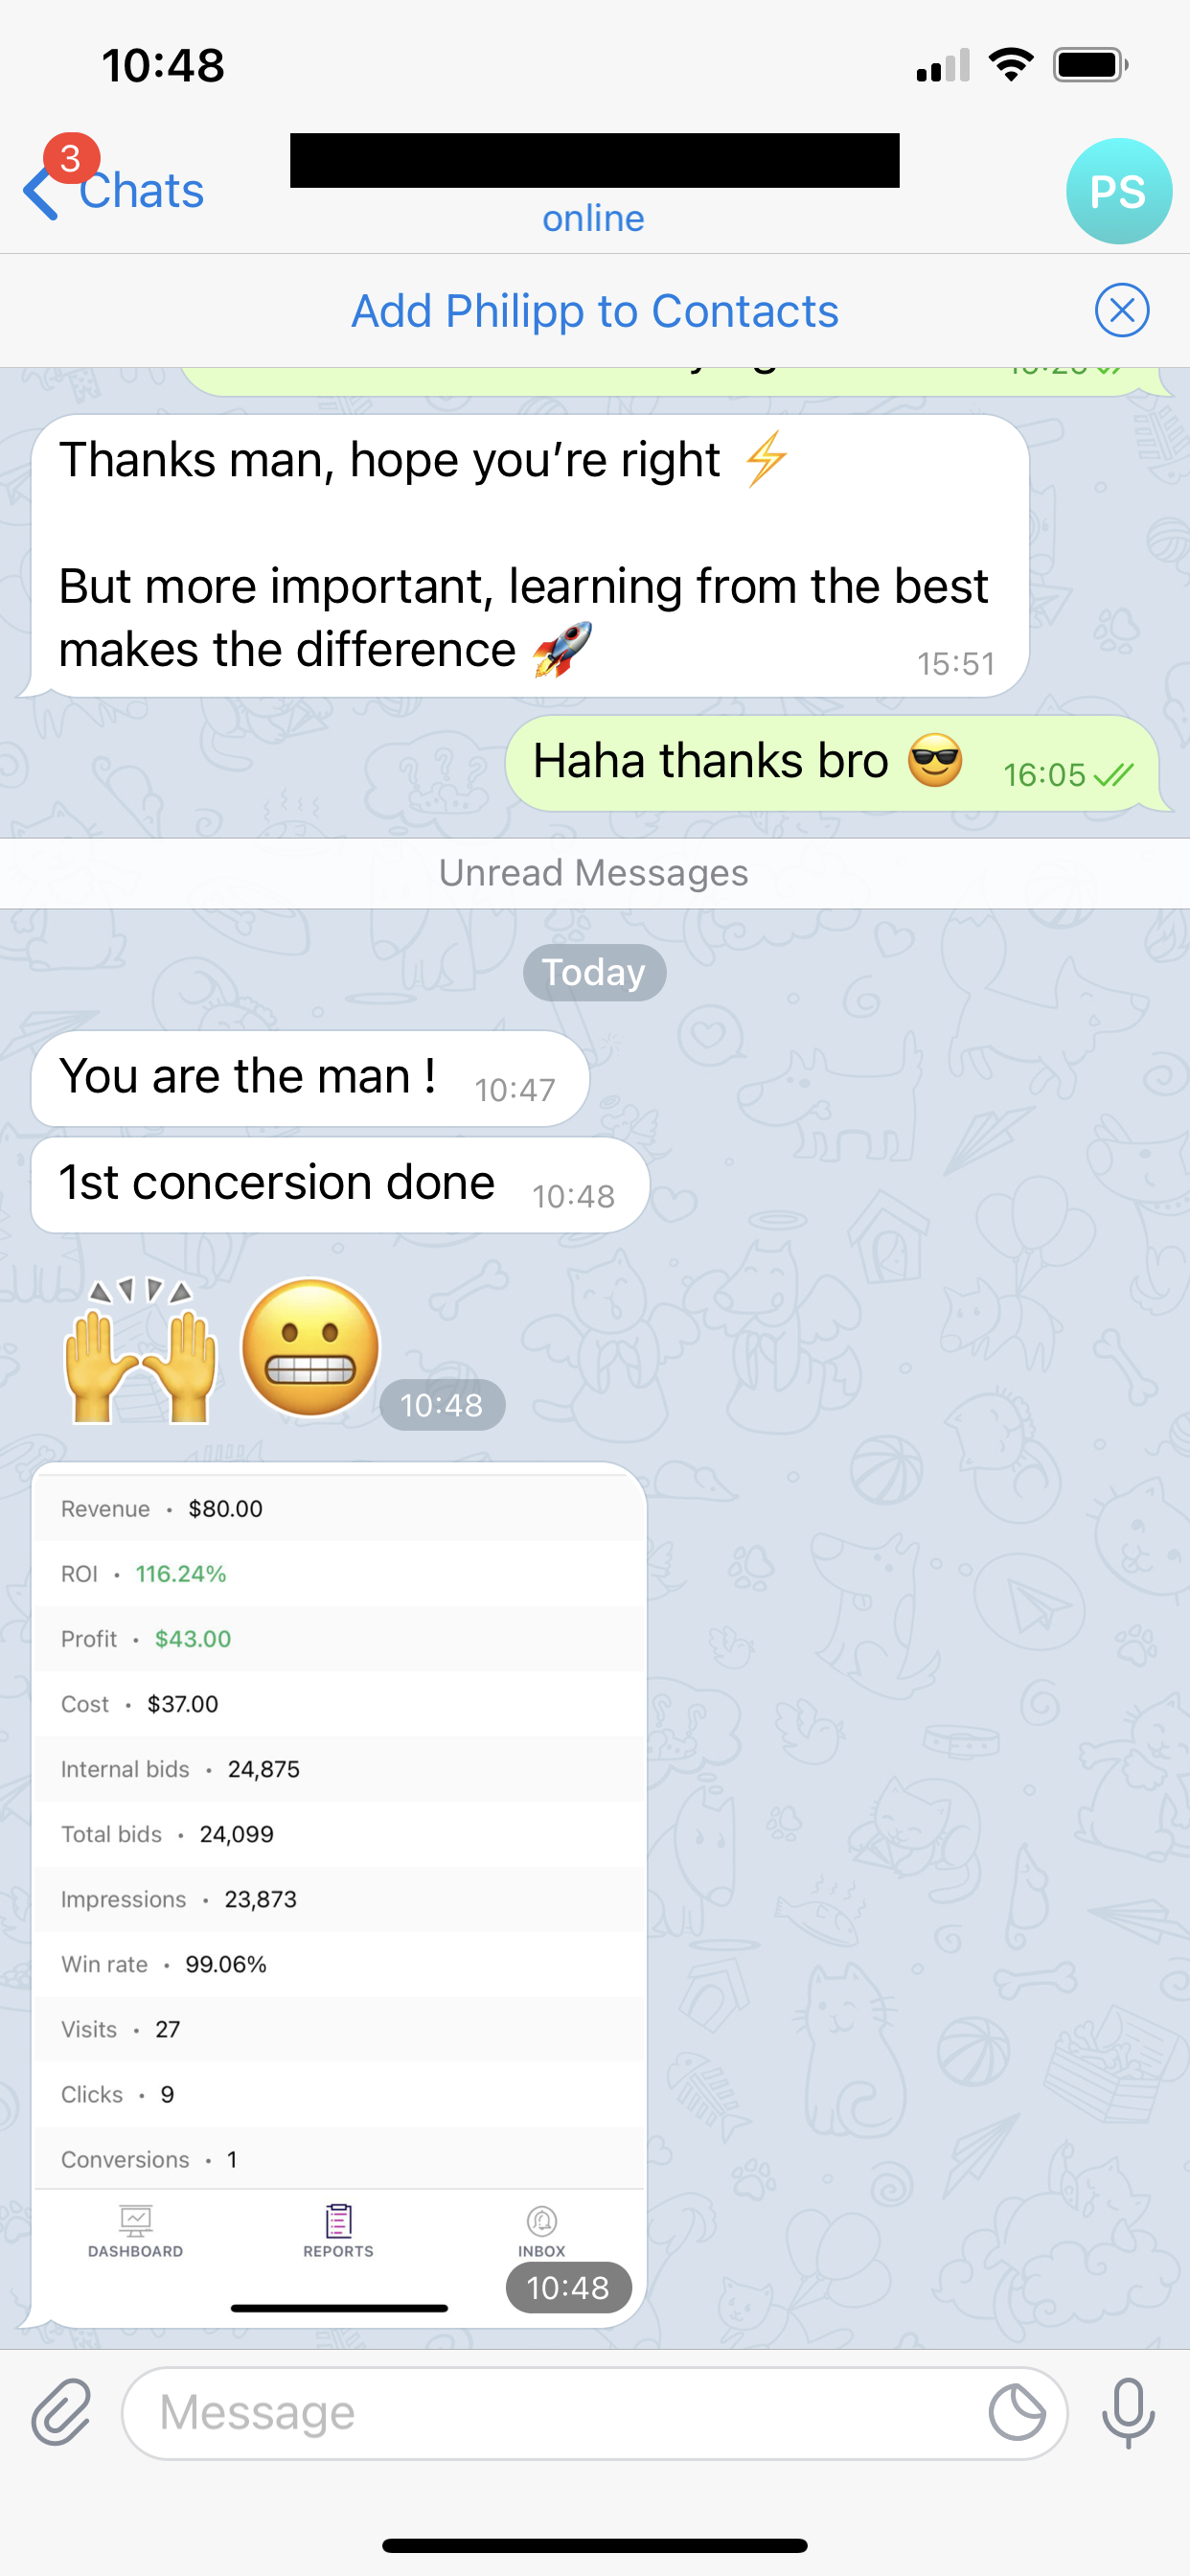
Task: Select the "Haha thanks bro" message bubble
Action: click(832, 763)
